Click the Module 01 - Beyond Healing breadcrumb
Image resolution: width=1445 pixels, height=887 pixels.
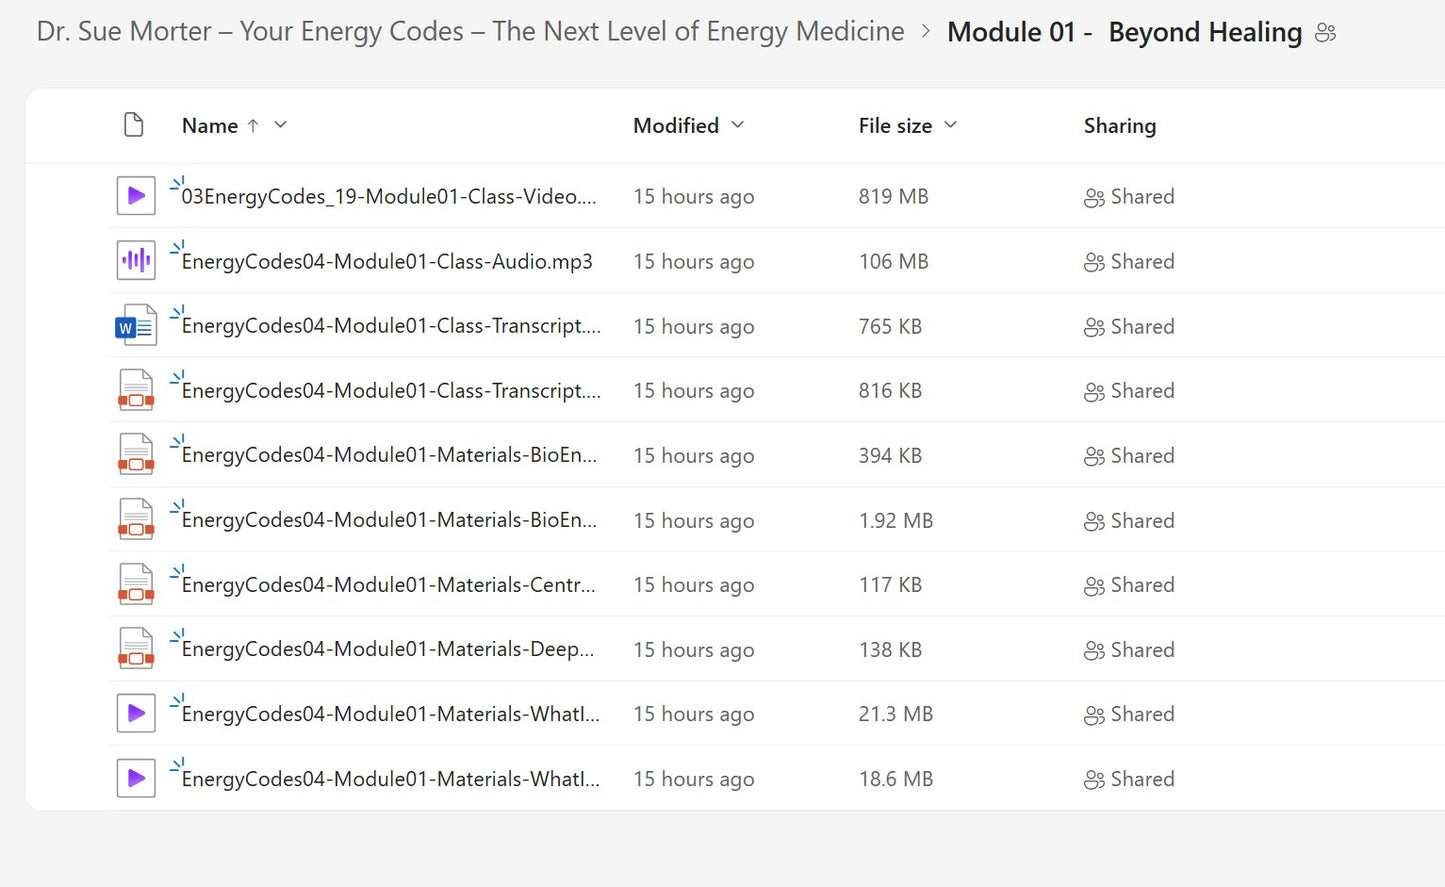(x=1124, y=33)
